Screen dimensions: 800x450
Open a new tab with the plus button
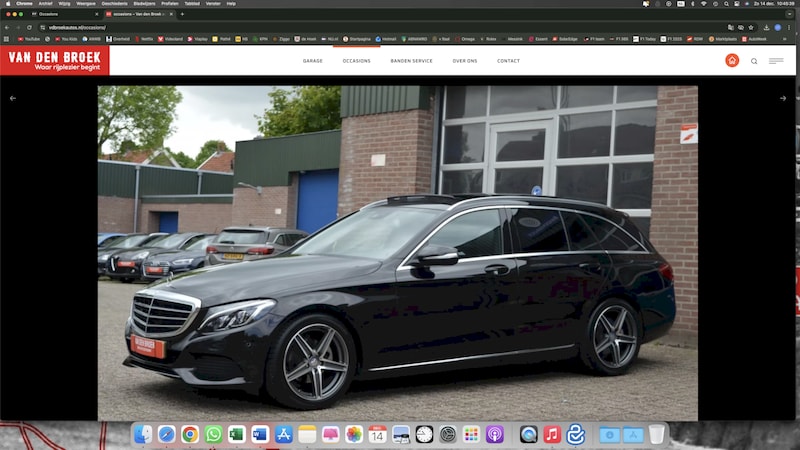[182, 14]
